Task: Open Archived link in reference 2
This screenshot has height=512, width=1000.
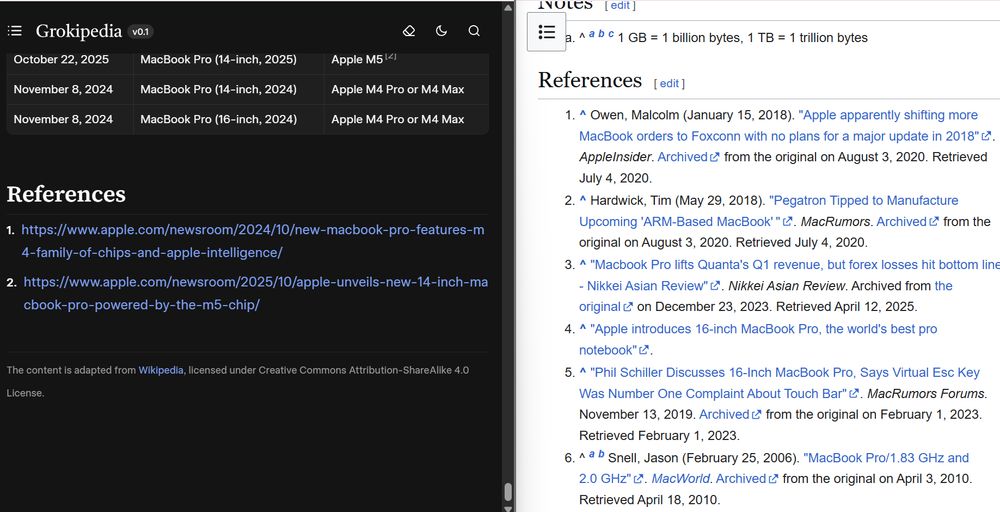Action: pos(908,221)
